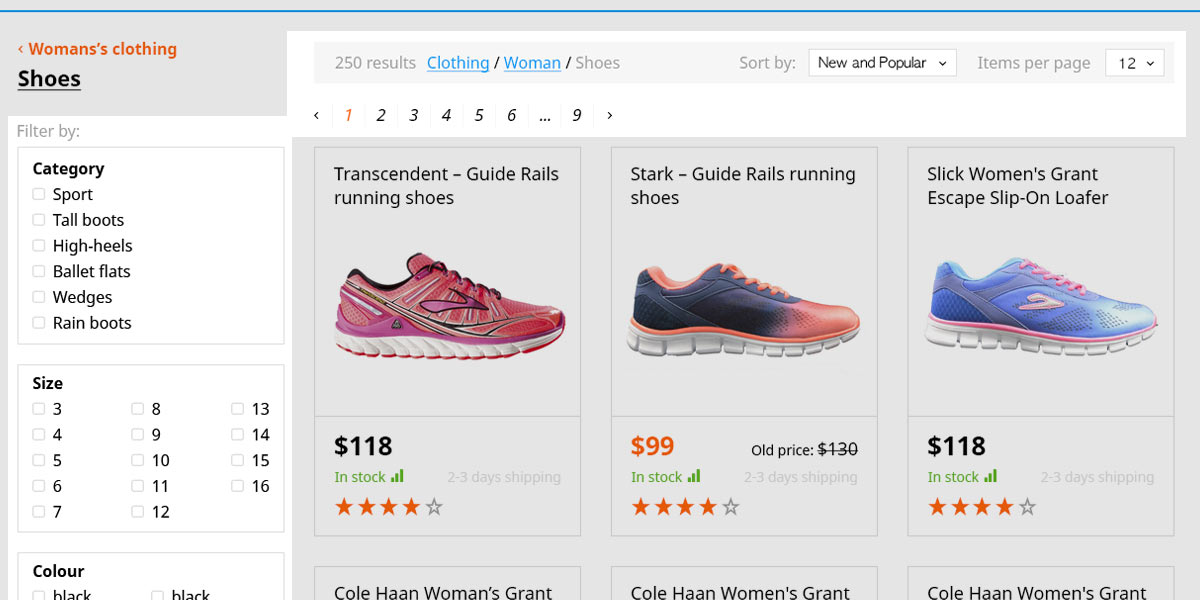Select current page 1
1200x600 pixels.
point(348,115)
